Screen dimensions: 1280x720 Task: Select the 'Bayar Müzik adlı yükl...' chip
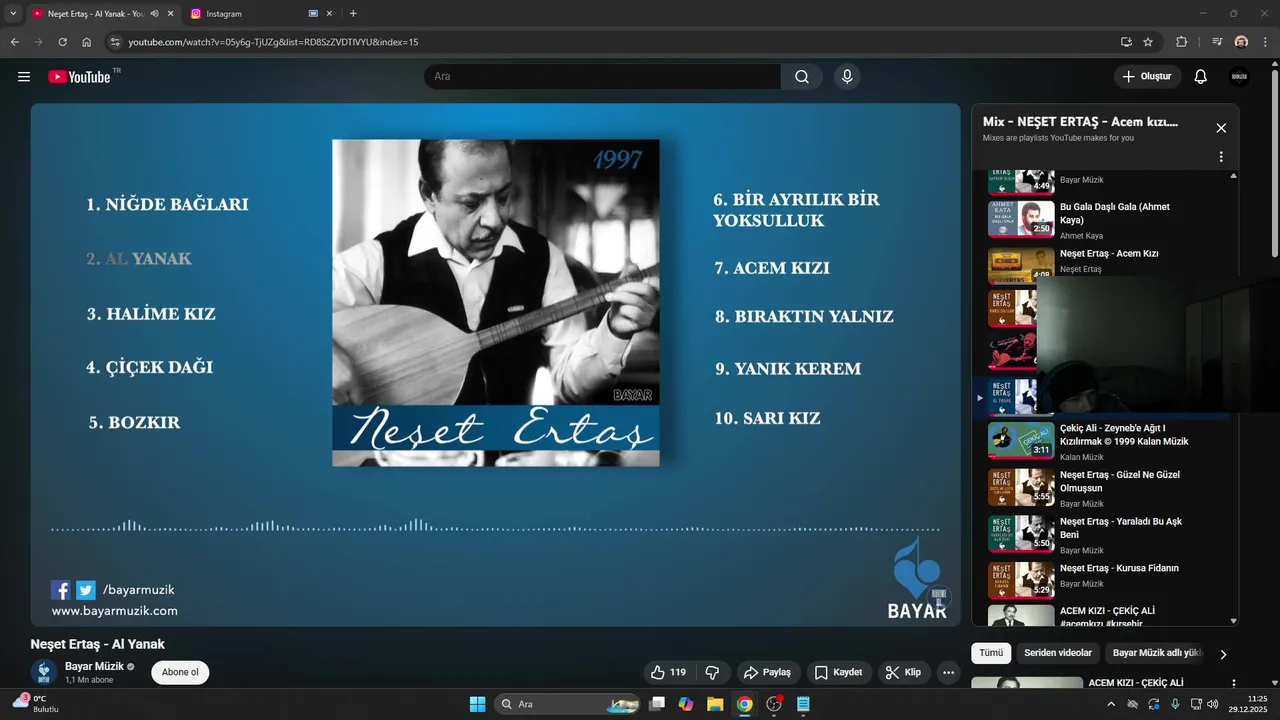coord(1156,653)
